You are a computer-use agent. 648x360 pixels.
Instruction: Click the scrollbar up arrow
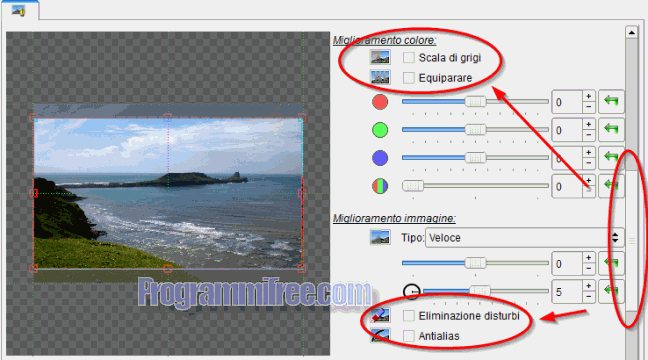[631, 32]
